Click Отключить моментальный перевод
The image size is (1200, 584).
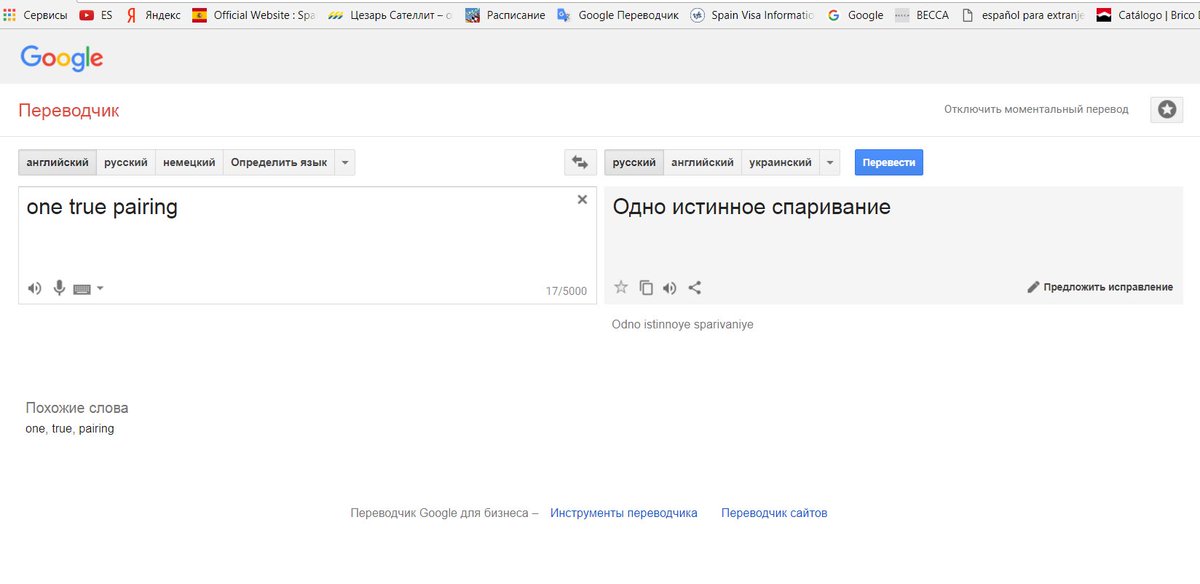[1036, 110]
